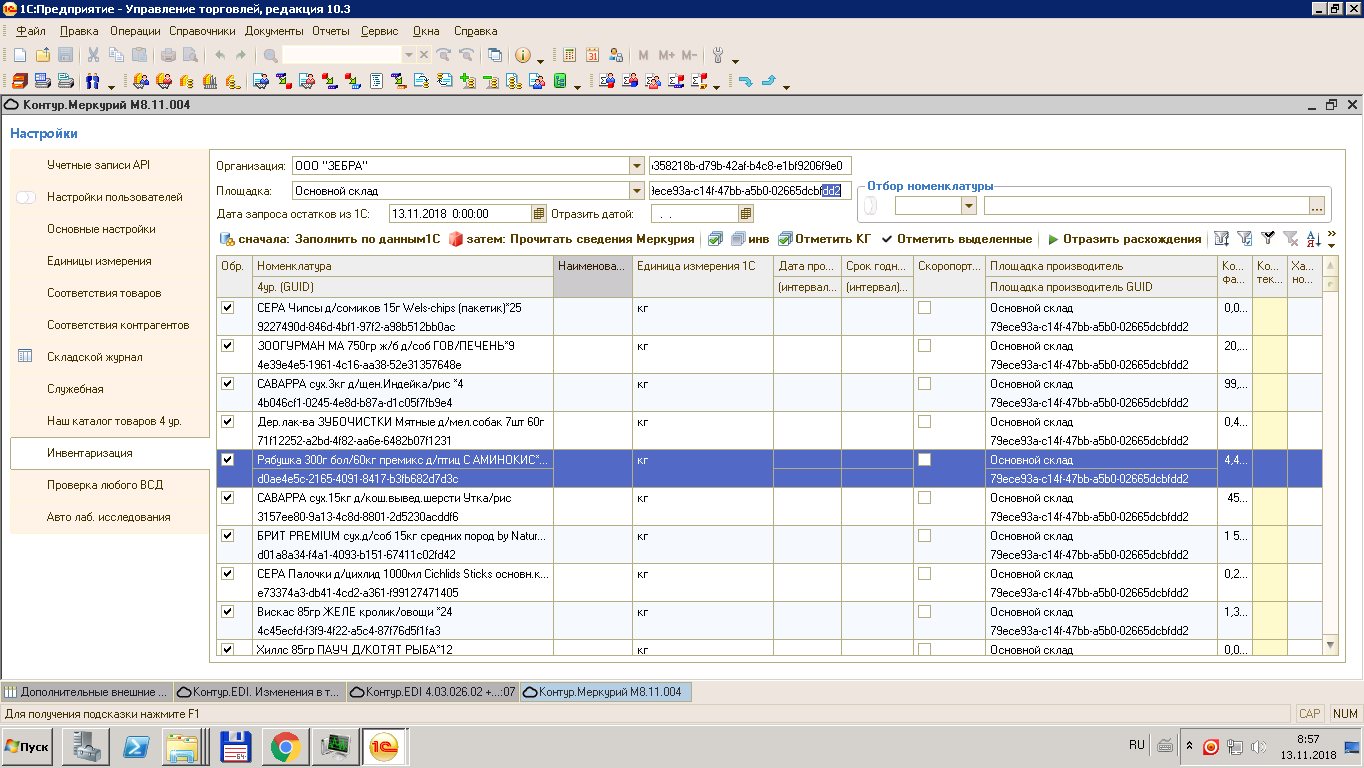This screenshot has height=768, width=1364.
Task: Click the second filter icon in the table toolbar
Action: coord(1244,238)
